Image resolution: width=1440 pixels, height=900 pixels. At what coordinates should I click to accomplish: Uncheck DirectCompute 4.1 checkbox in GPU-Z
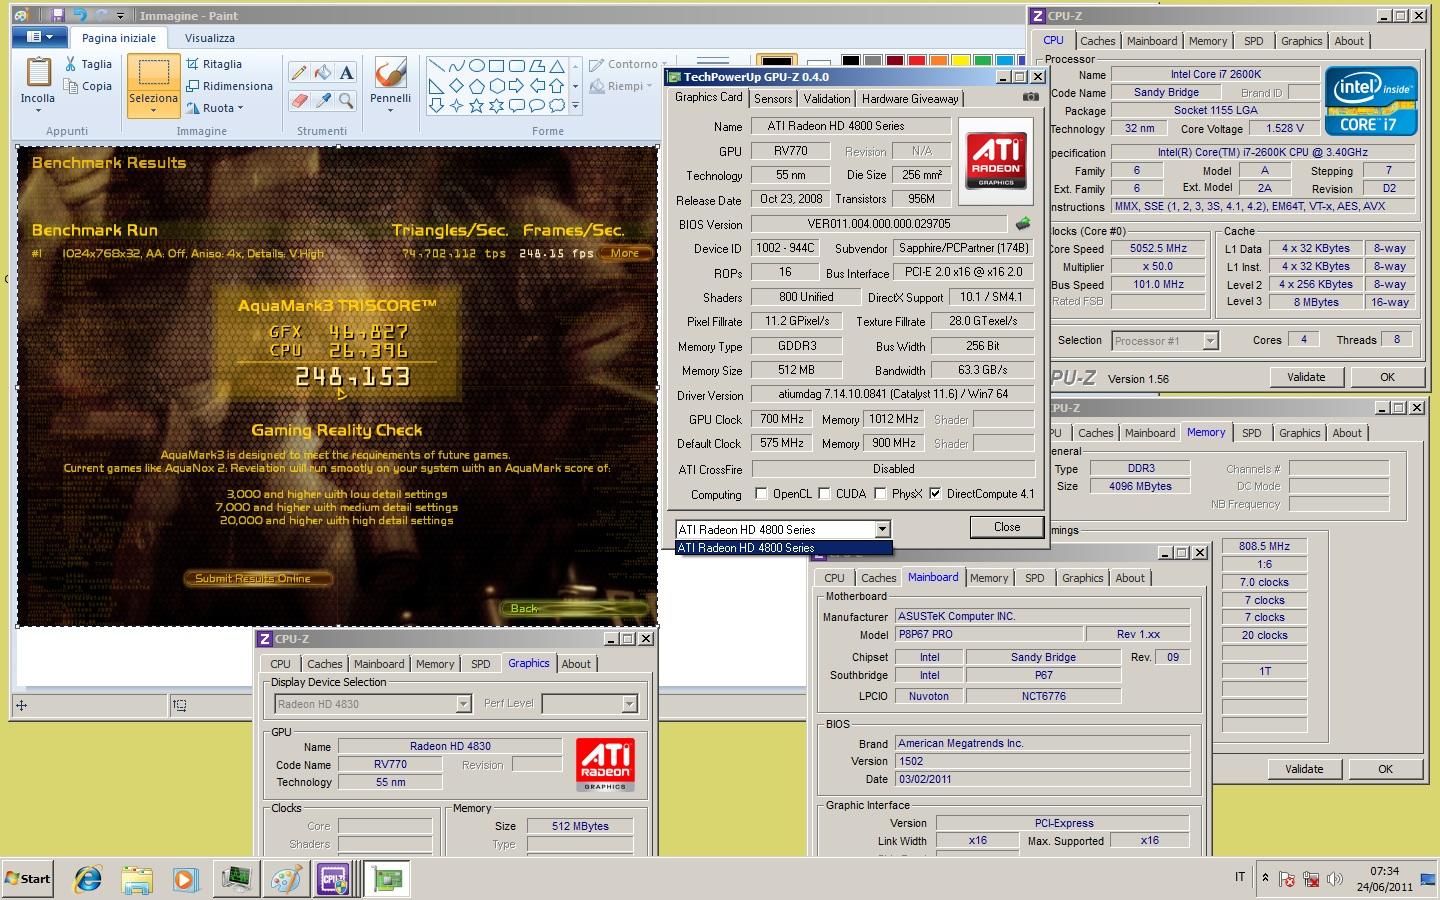click(935, 493)
